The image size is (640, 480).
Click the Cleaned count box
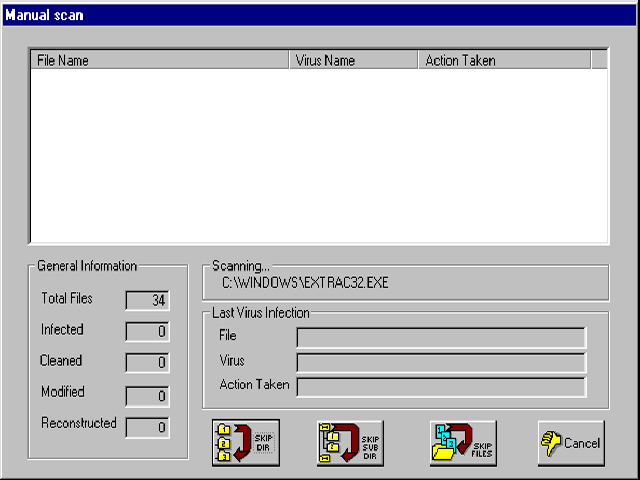[147, 362]
